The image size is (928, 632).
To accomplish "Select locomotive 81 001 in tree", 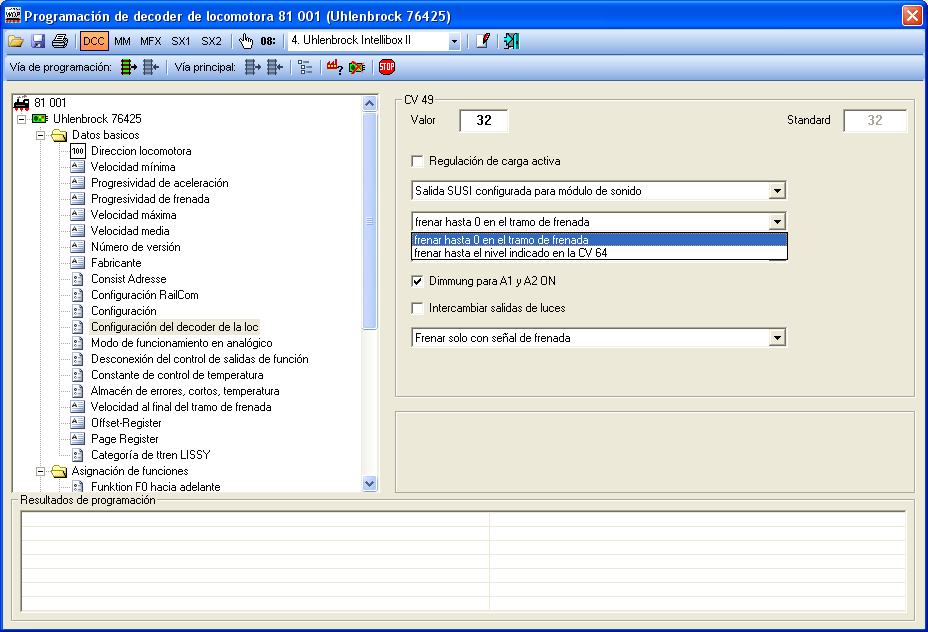I will (50, 103).
